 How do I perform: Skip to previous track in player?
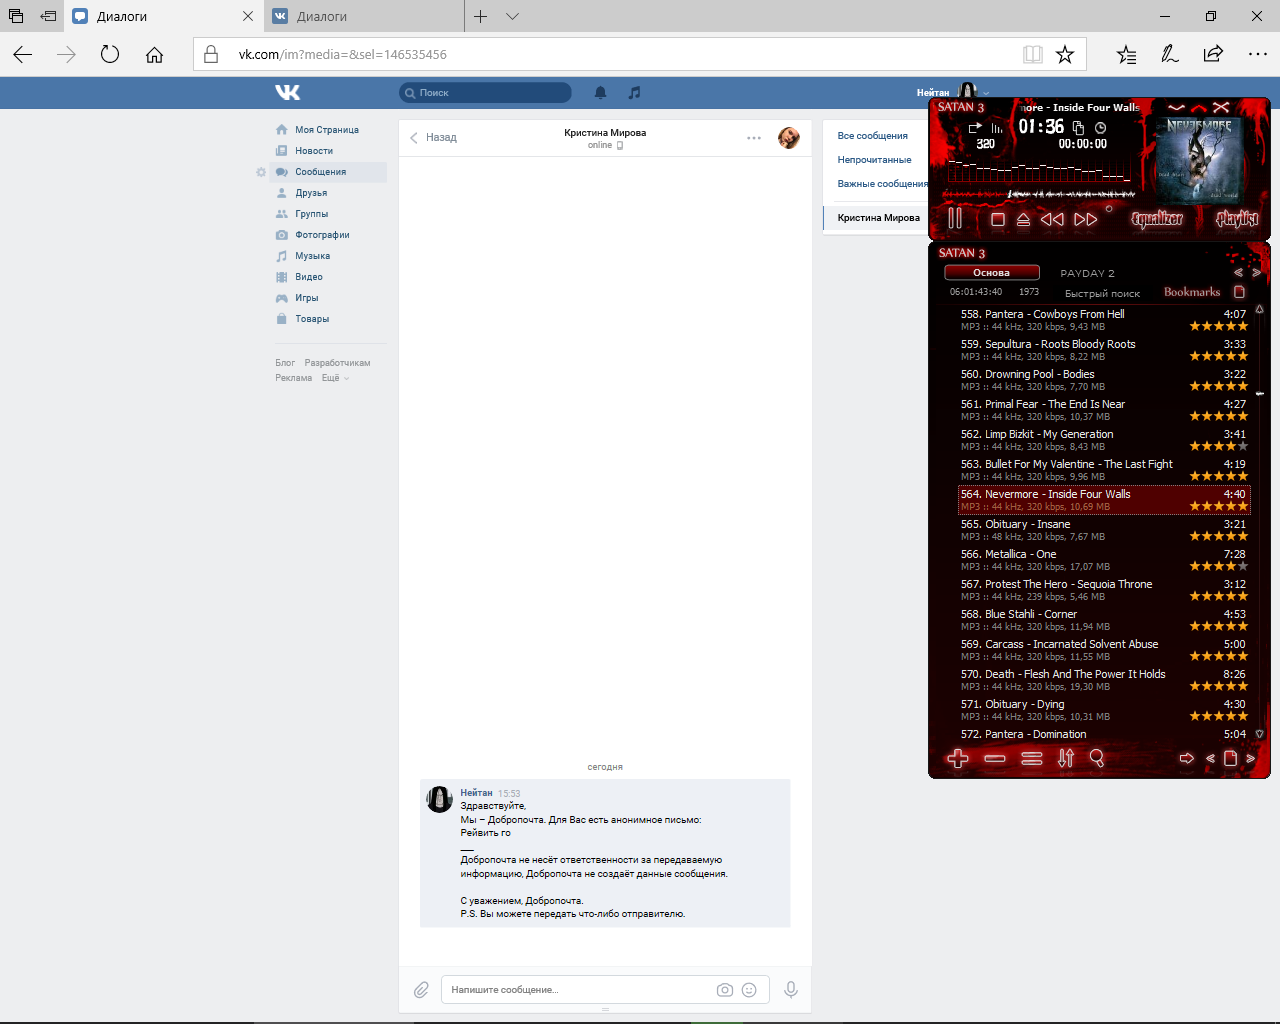[1052, 219]
